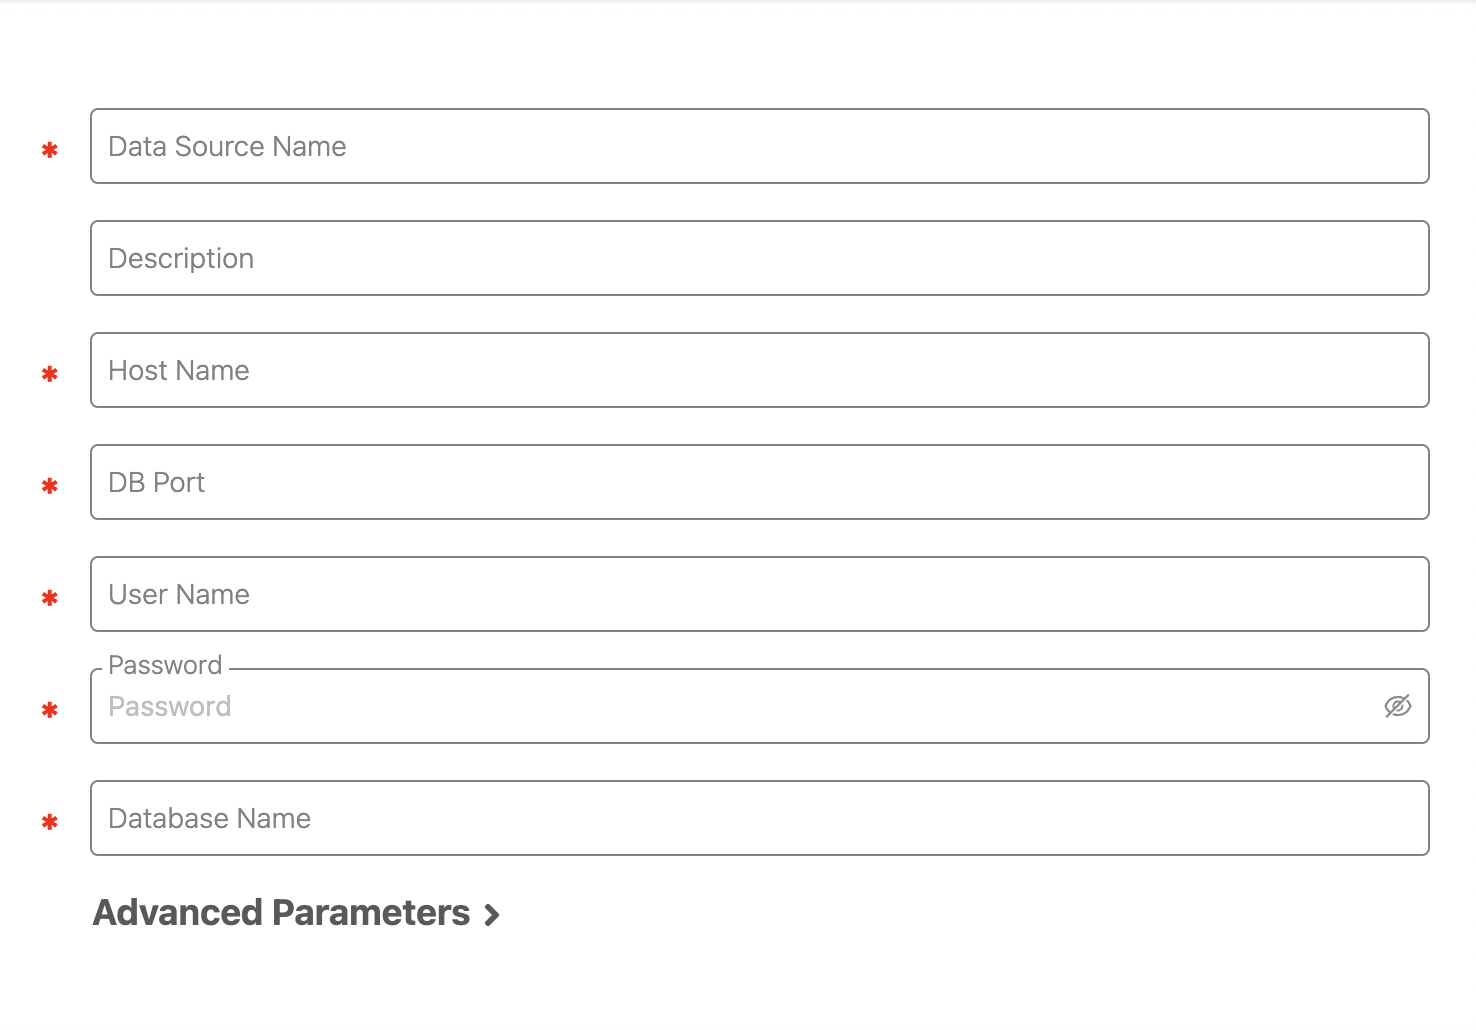Click the required asterisk beside Password field

[x=50, y=710]
